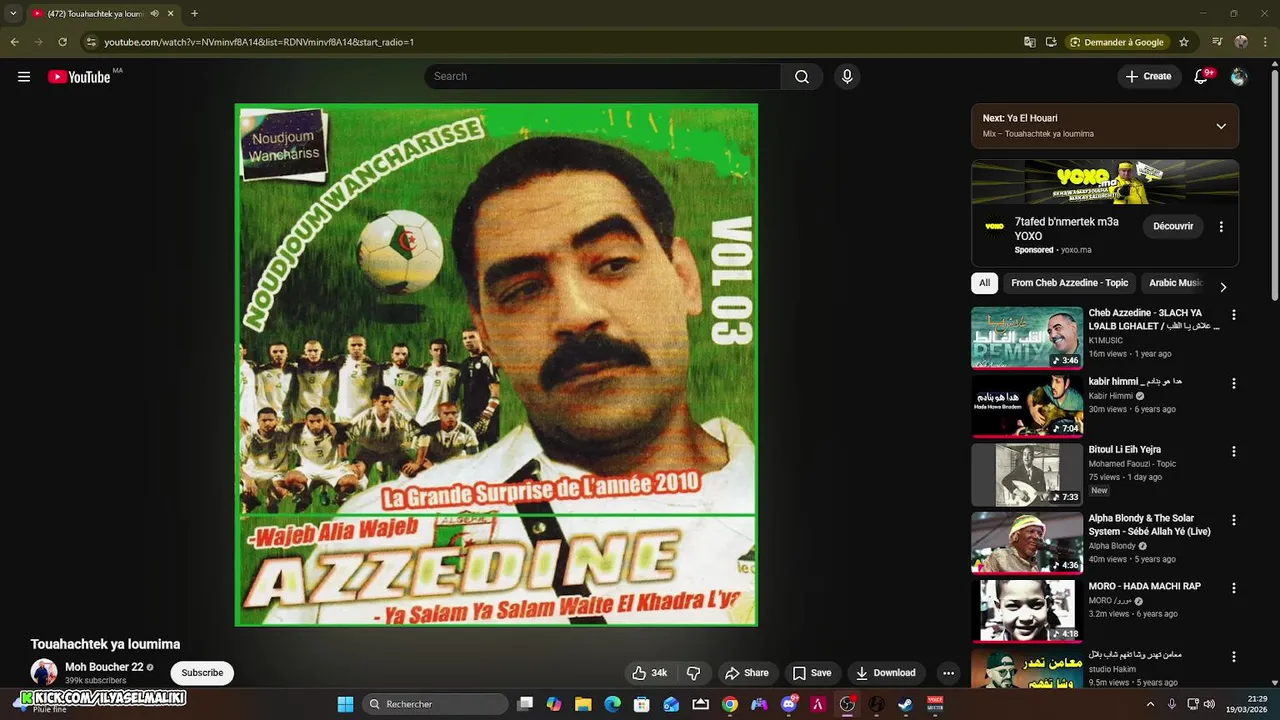1280x720 pixels.
Task: Like the video with thumbs up
Action: (648, 673)
